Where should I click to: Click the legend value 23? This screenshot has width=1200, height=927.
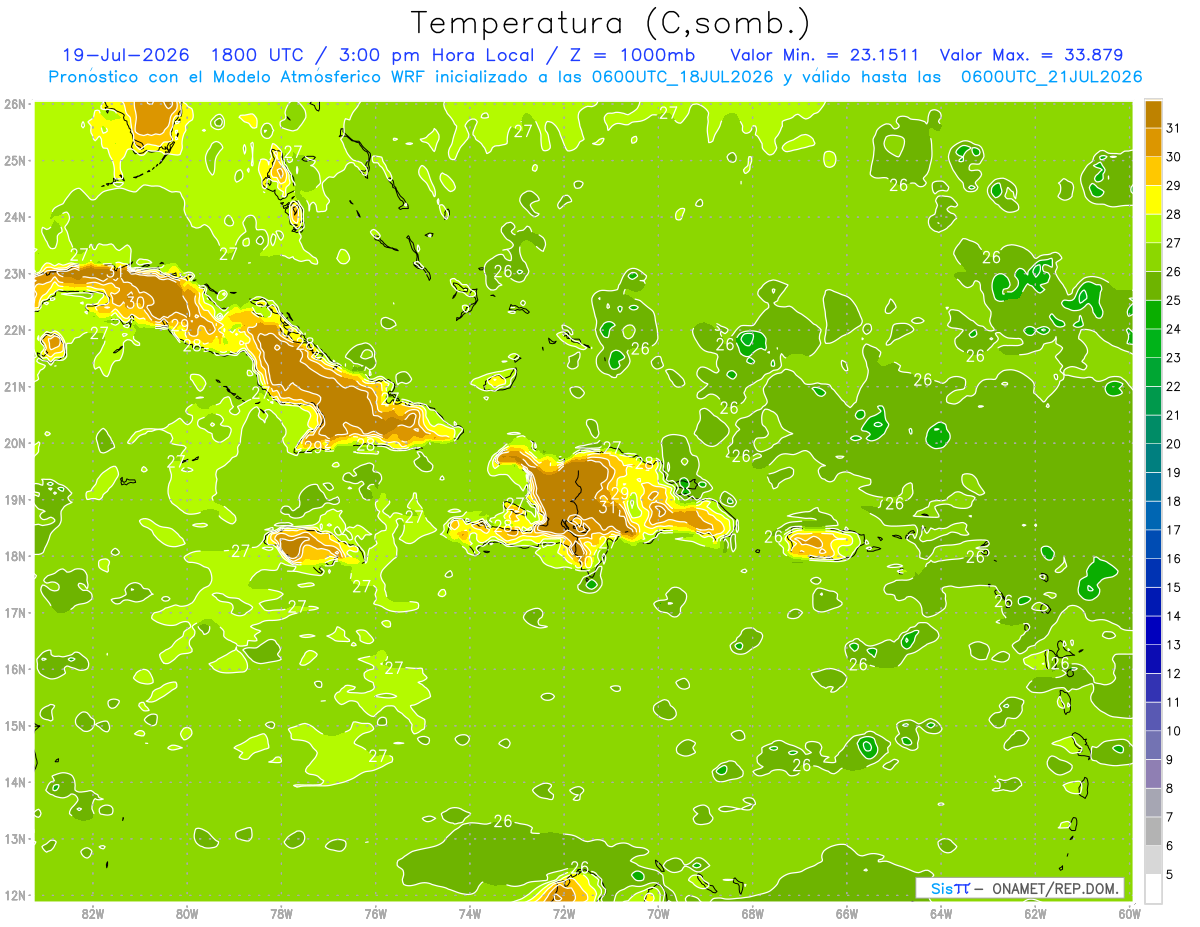pos(1175,358)
